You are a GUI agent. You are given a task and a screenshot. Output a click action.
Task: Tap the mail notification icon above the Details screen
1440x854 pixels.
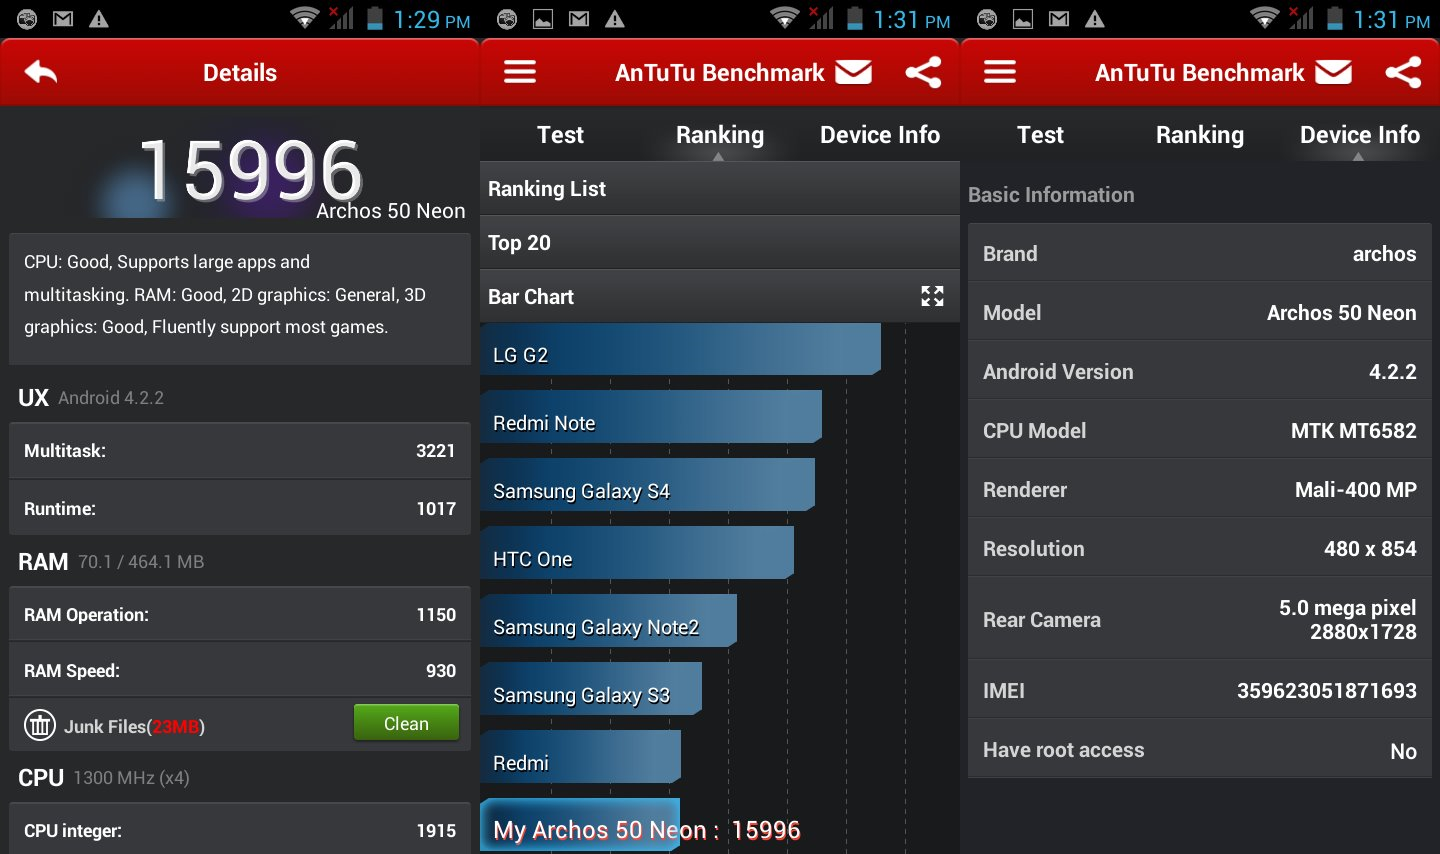pyautogui.click(x=63, y=19)
